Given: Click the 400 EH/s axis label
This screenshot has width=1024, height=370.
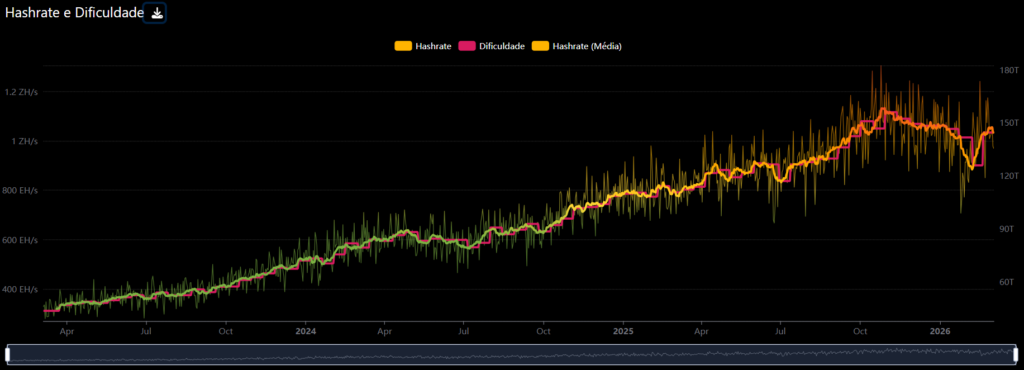Looking at the screenshot, I should 21,290.
